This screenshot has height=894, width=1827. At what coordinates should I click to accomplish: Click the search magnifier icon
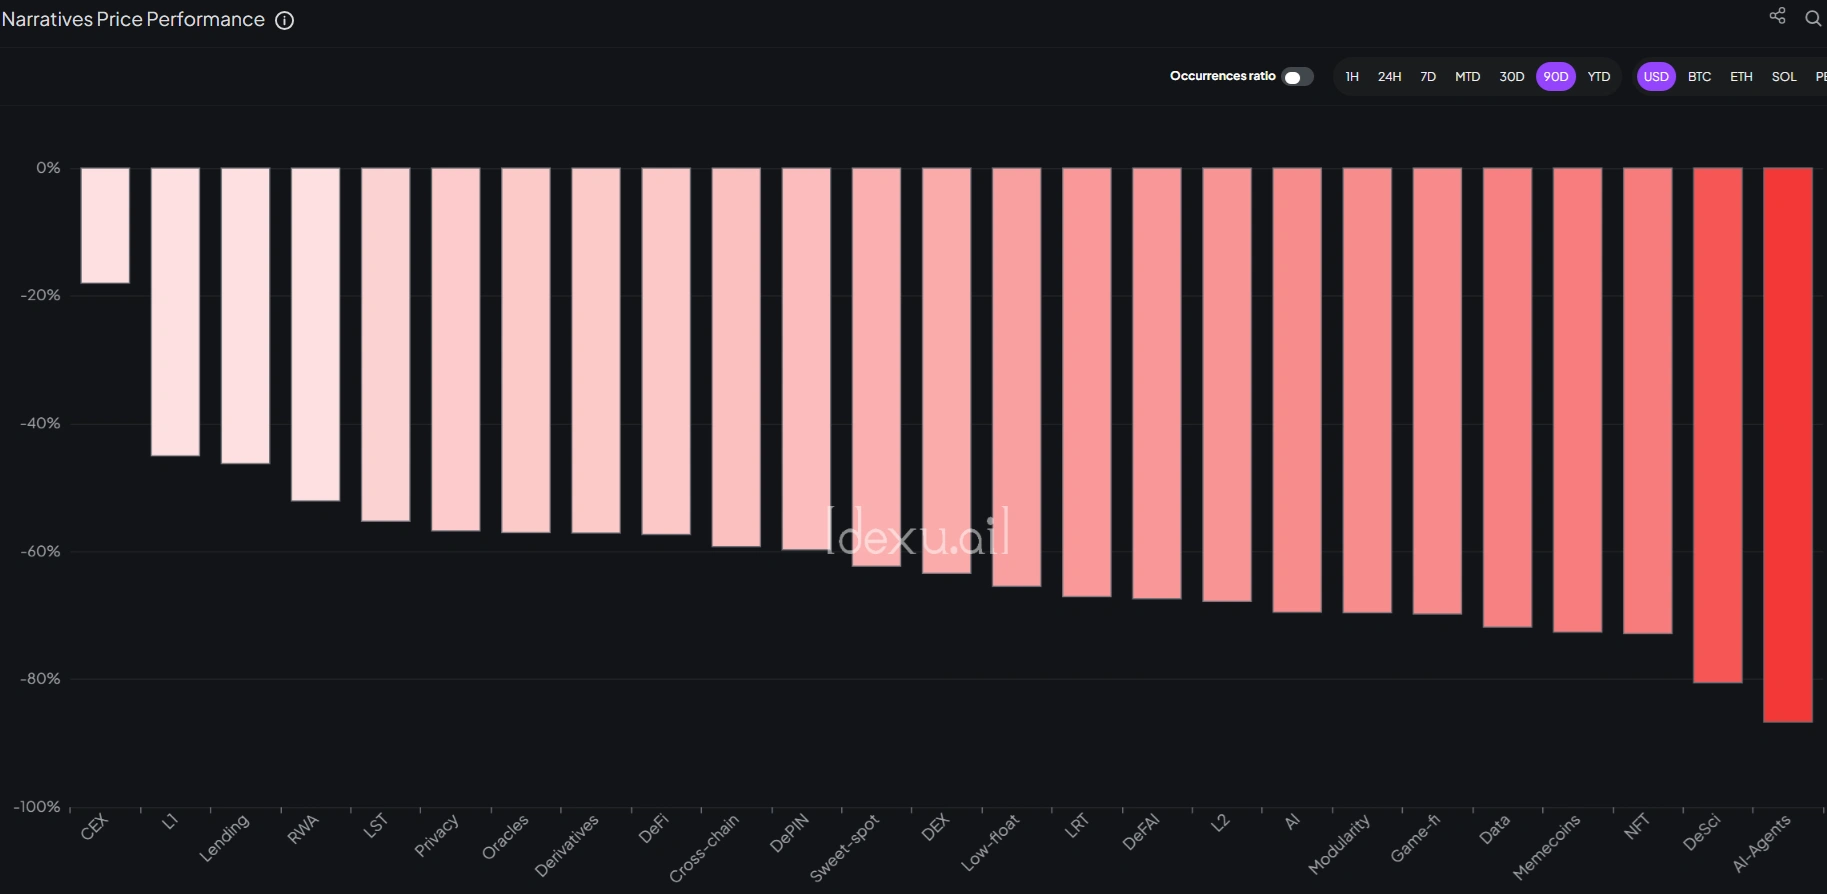click(x=1812, y=18)
